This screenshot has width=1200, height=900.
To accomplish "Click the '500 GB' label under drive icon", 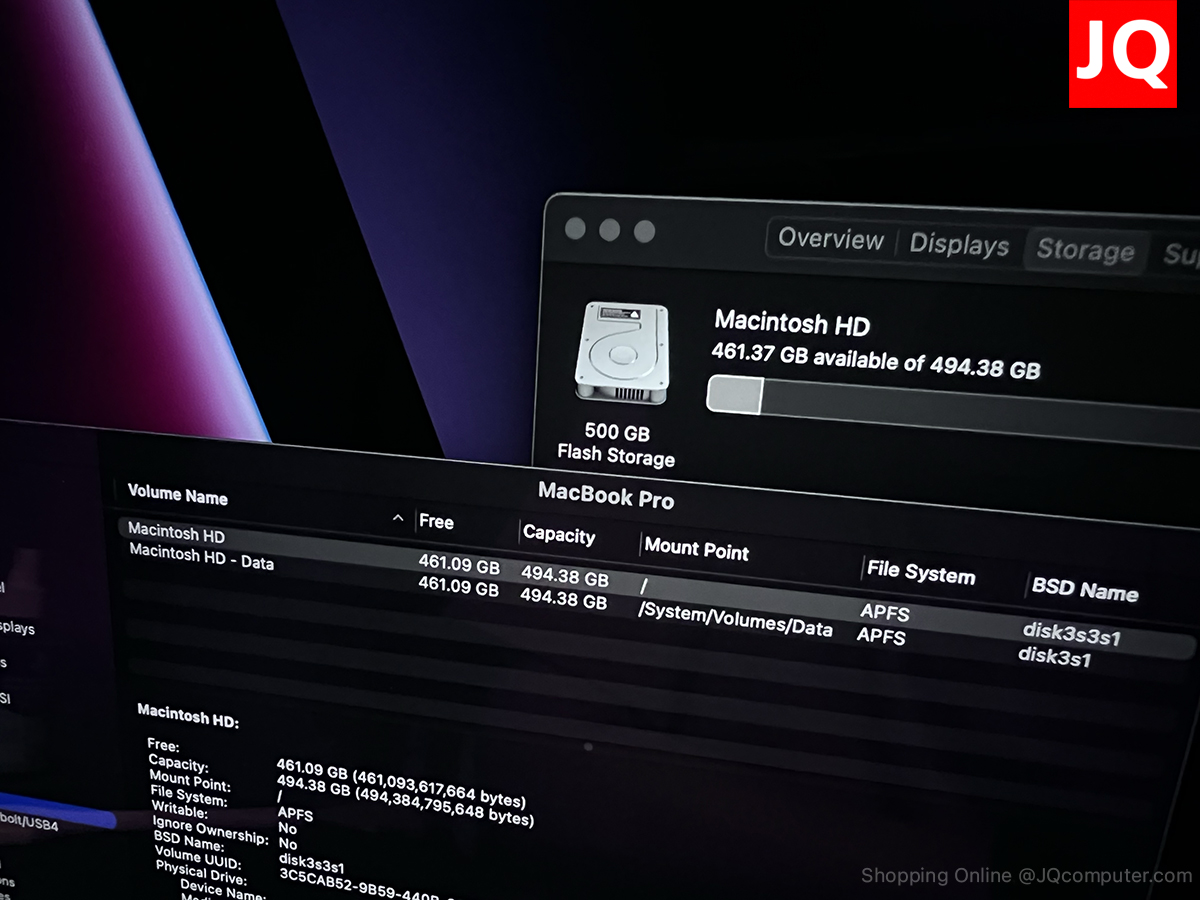I will coord(617,432).
